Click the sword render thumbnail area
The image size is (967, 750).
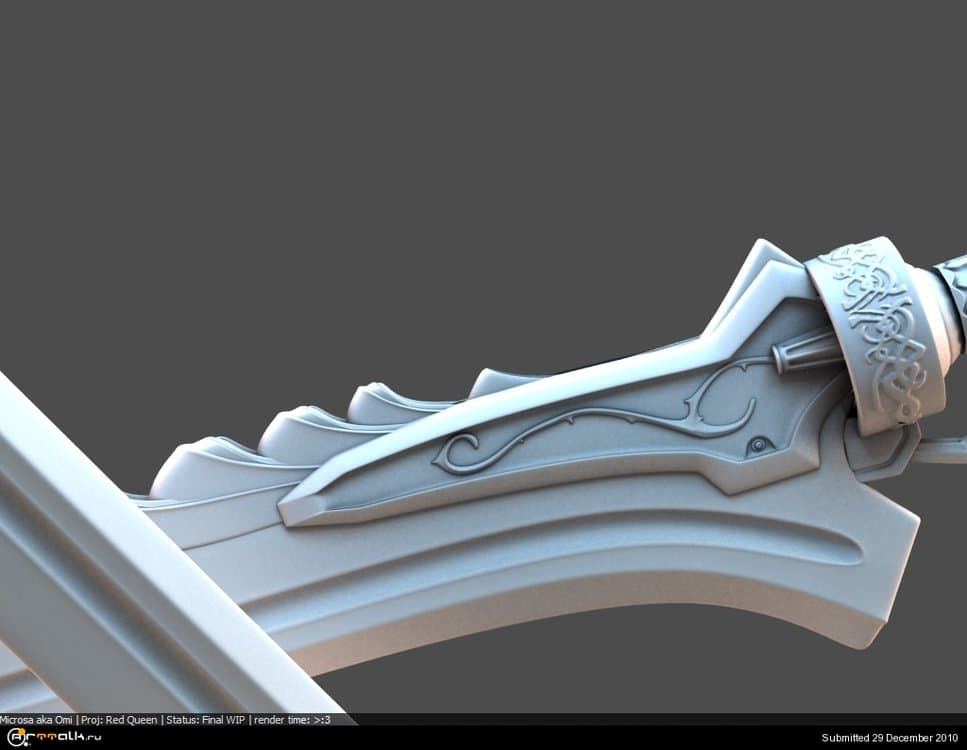[550, 450]
